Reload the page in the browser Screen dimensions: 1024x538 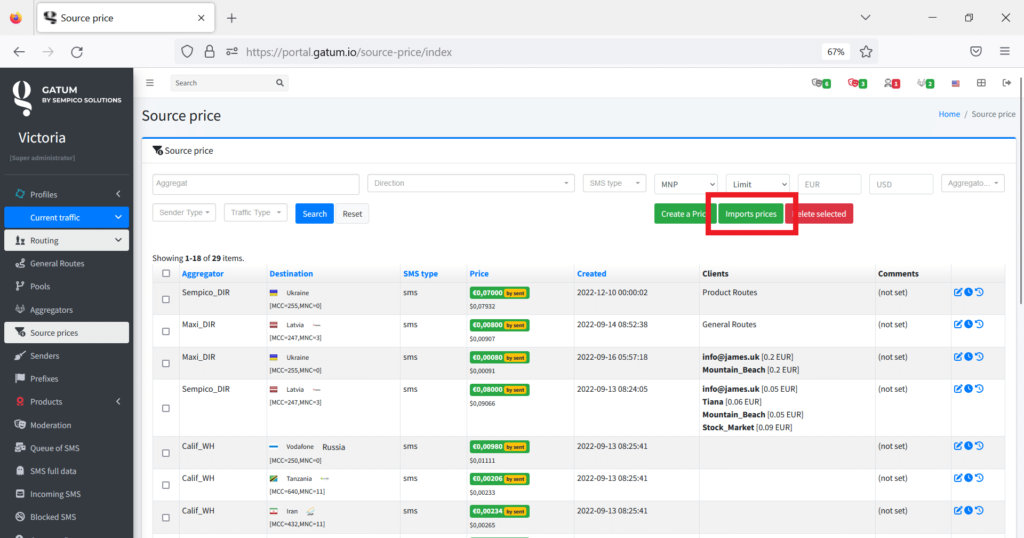coord(77,51)
